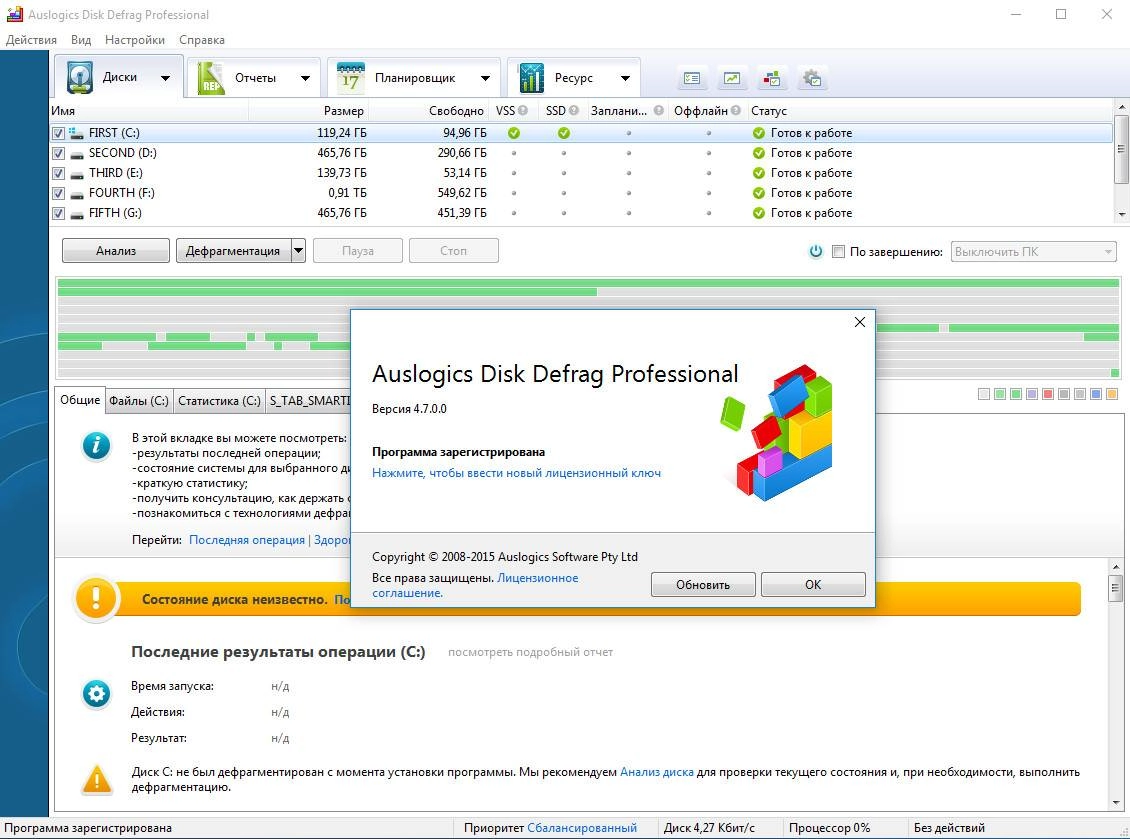
Task: Click the yellow warning triangle icon
Action: coord(97,780)
